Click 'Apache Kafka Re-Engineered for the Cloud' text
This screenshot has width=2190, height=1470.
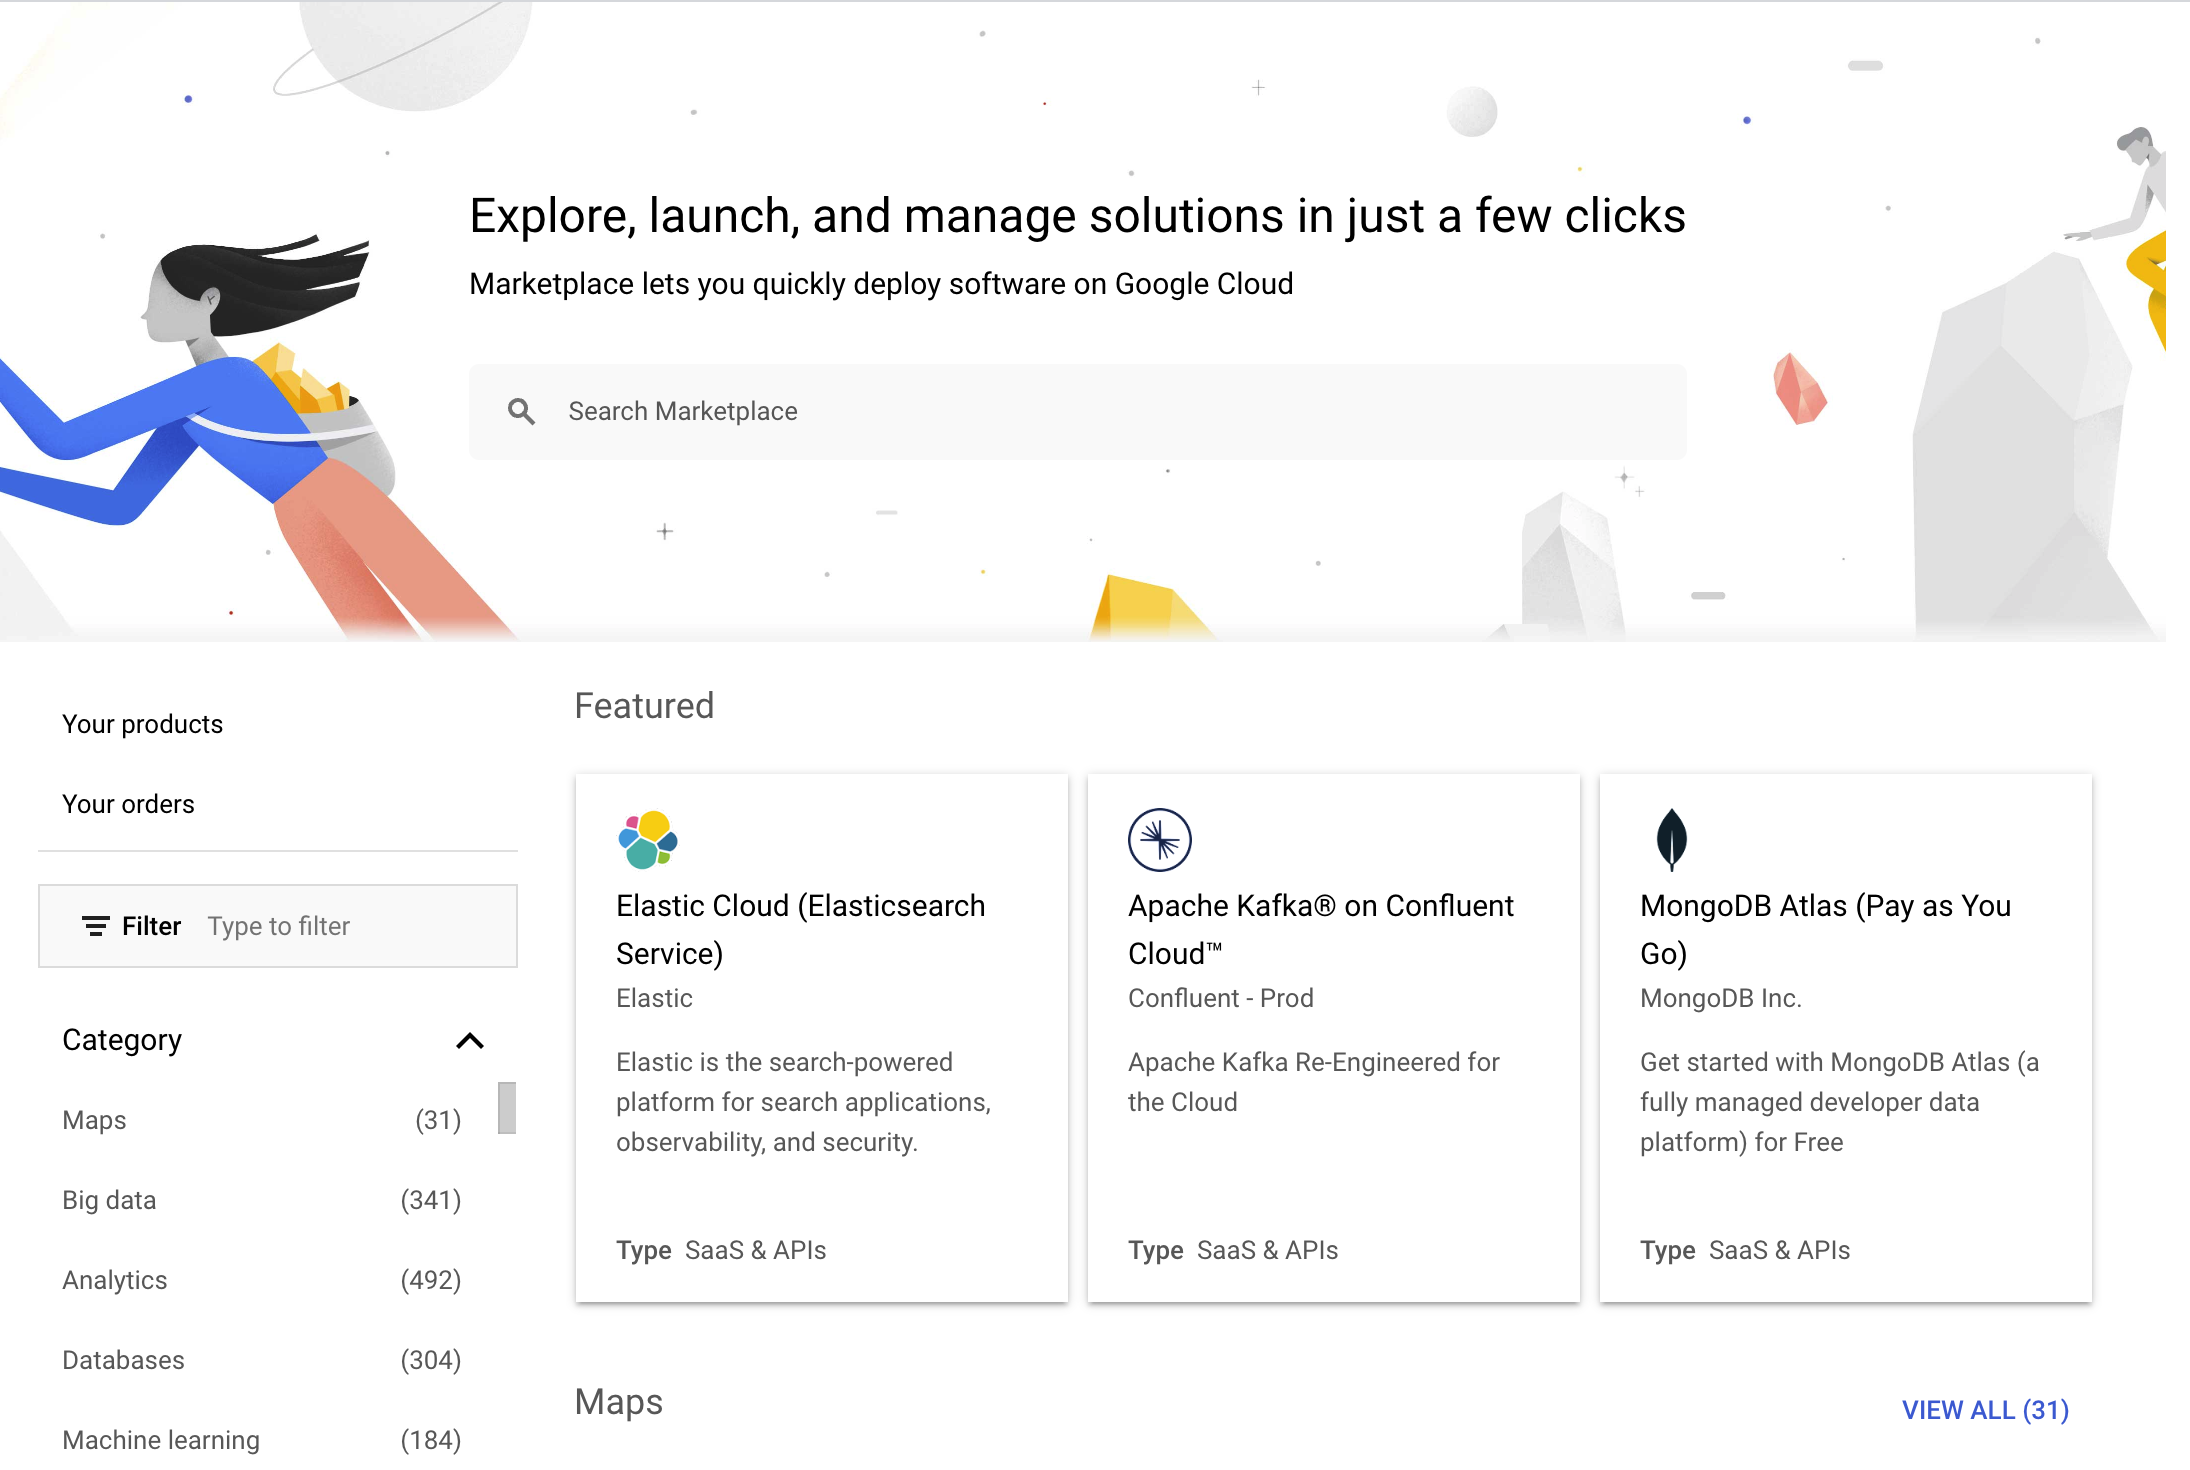pyautogui.click(x=1314, y=1082)
